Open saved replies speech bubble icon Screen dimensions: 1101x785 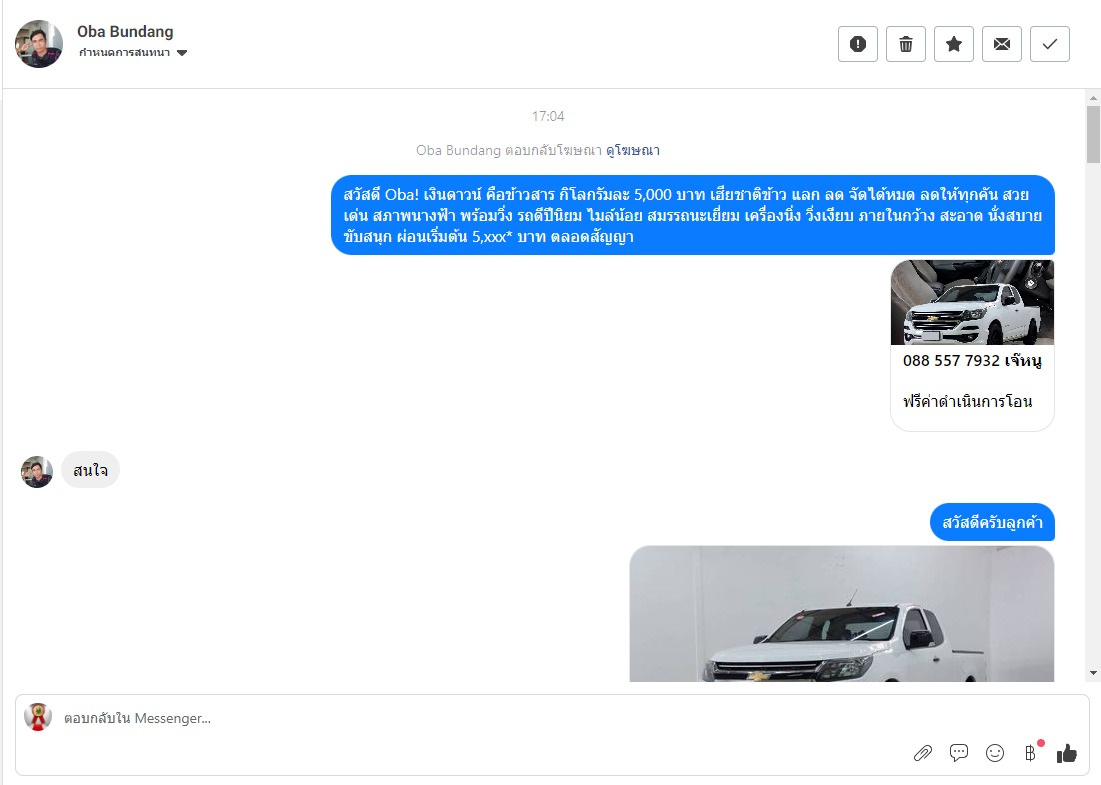tap(958, 753)
